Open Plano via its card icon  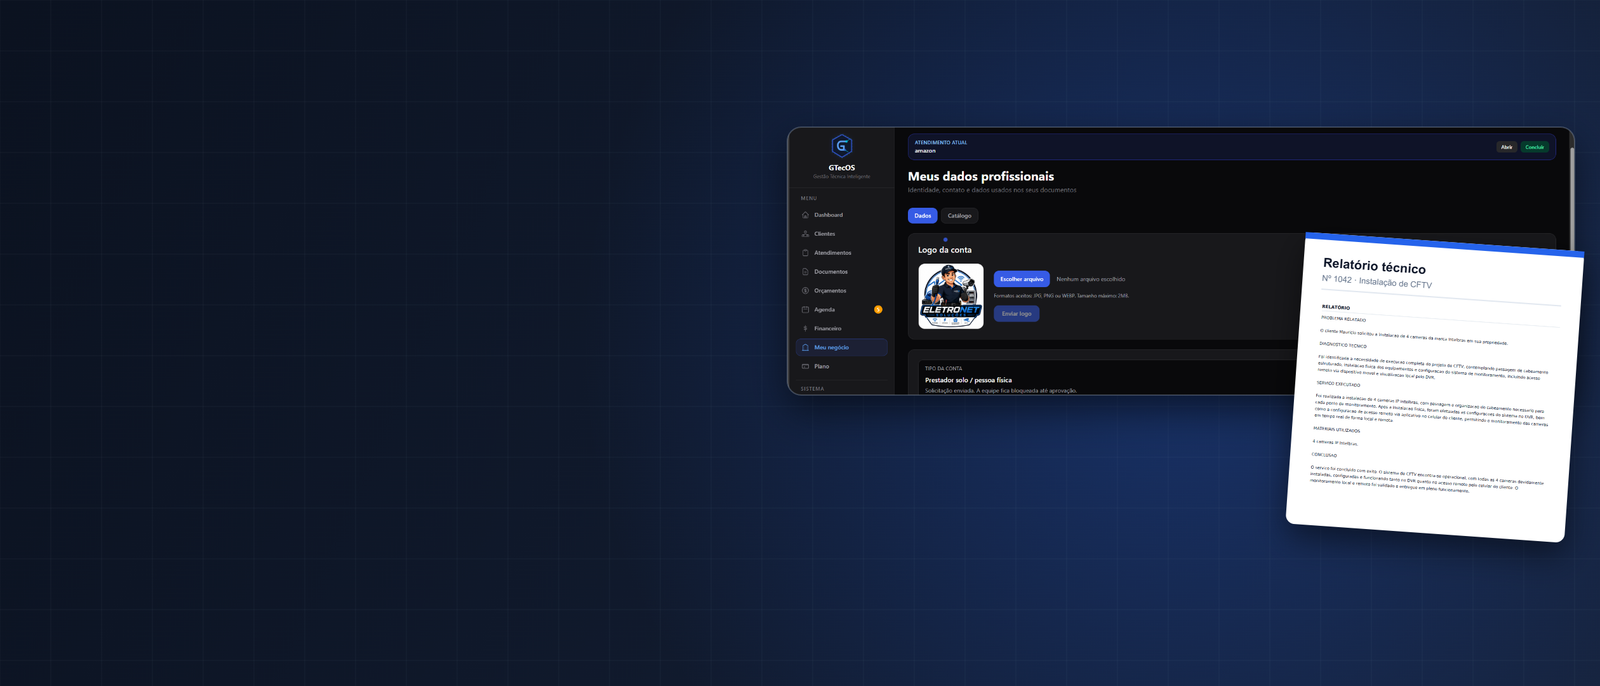pyautogui.click(x=806, y=367)
